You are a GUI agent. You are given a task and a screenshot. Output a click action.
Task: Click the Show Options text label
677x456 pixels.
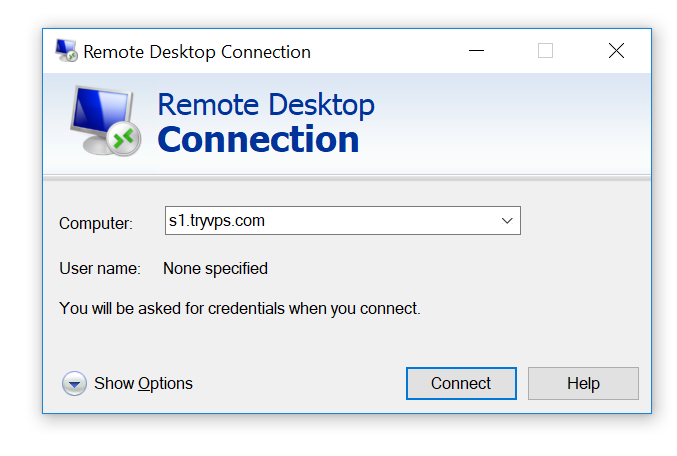click(143, 383)
